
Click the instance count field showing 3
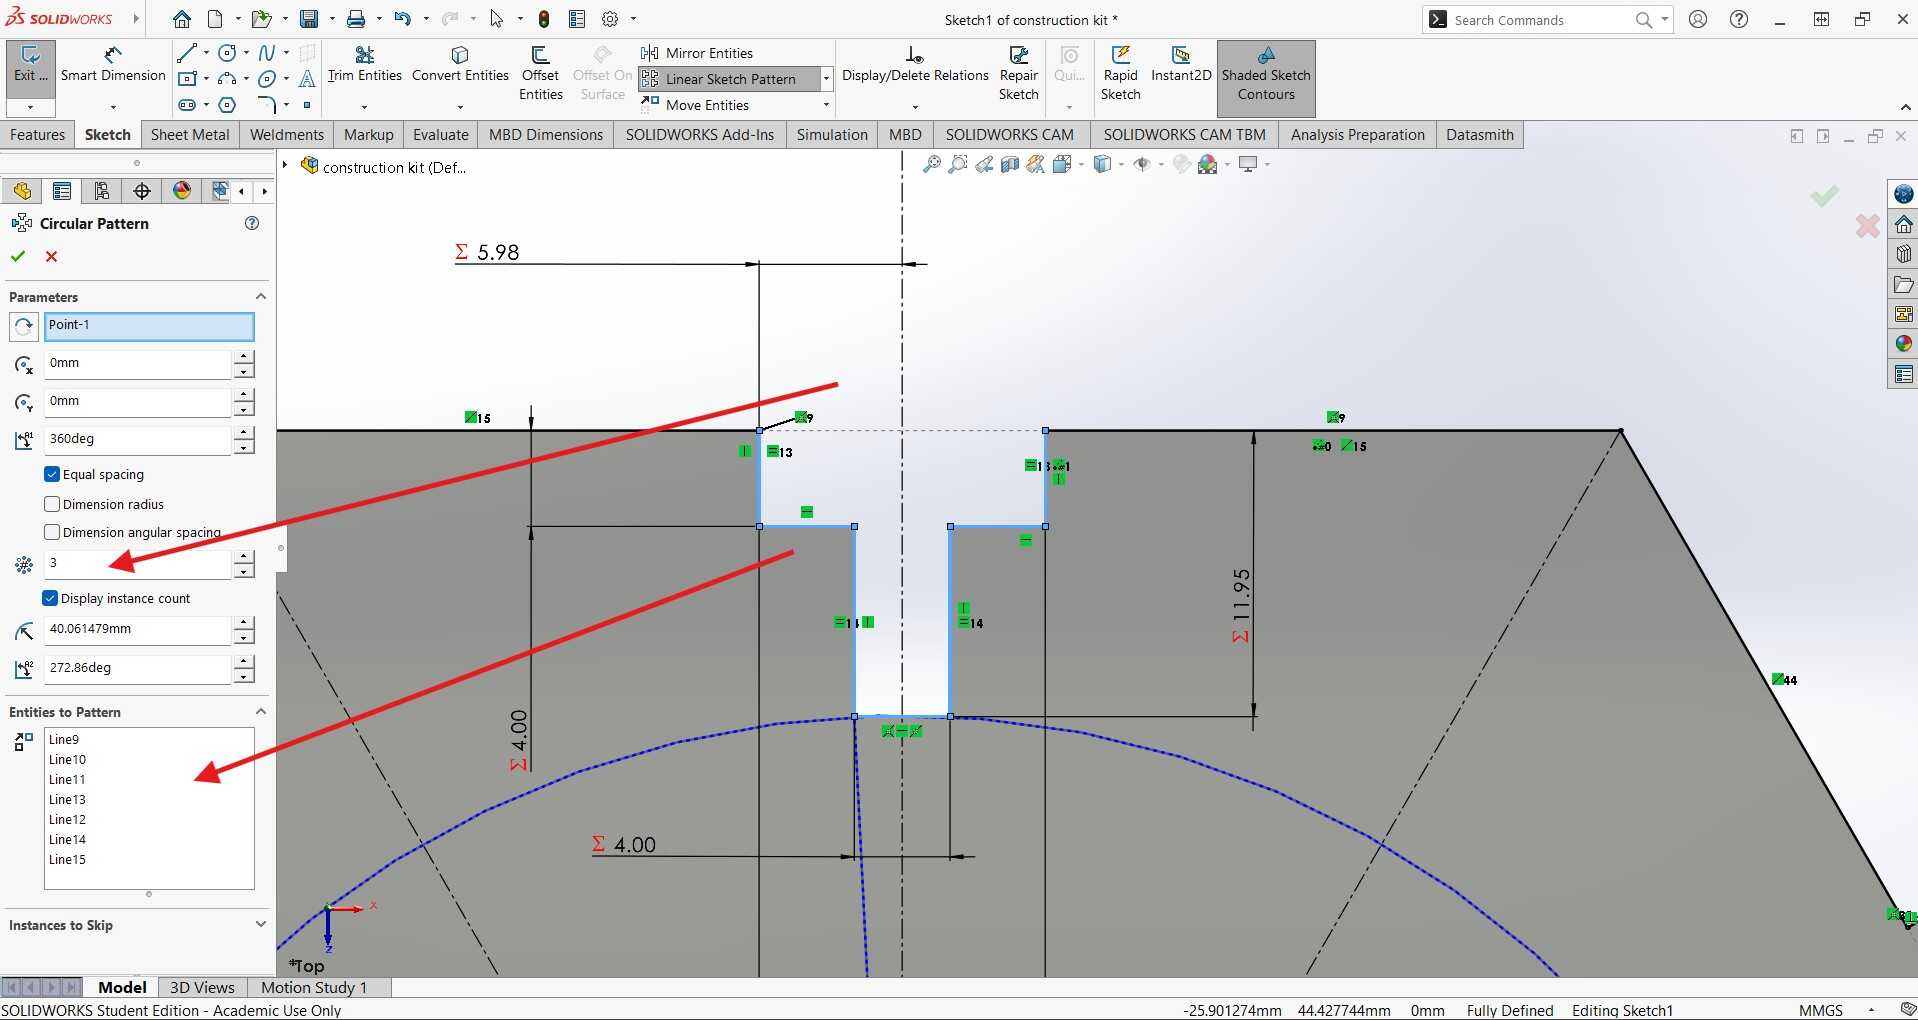[137, 564]
